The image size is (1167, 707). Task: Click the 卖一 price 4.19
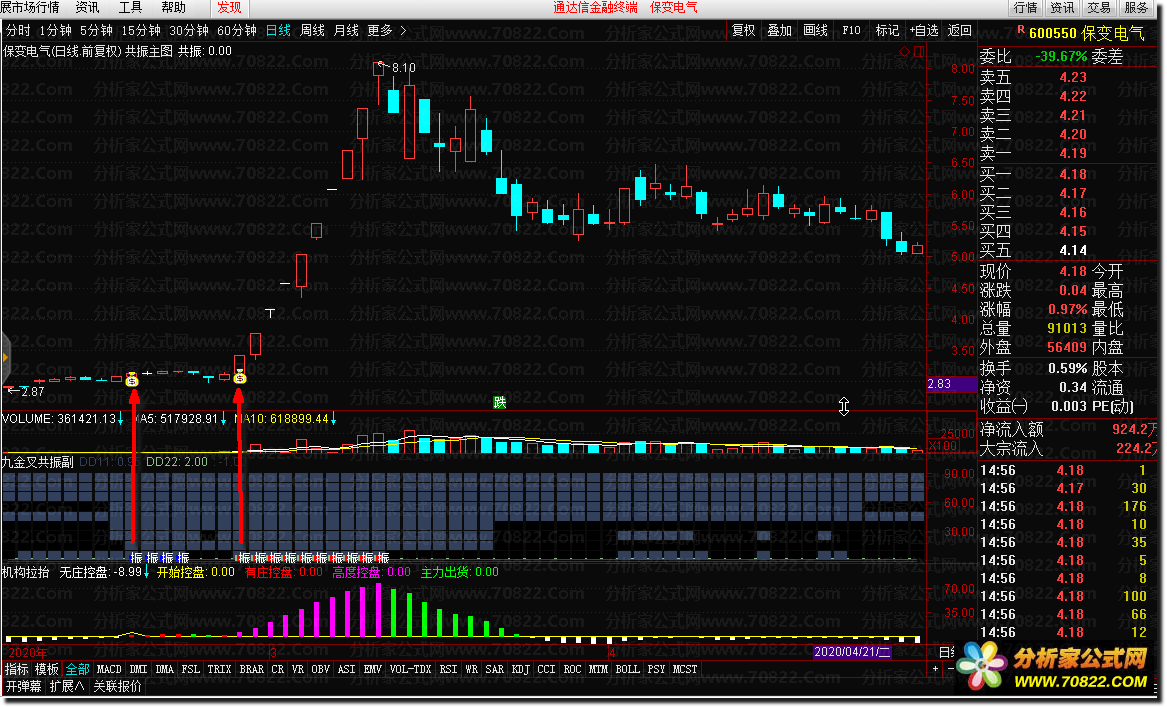(x=1072, y=153)
